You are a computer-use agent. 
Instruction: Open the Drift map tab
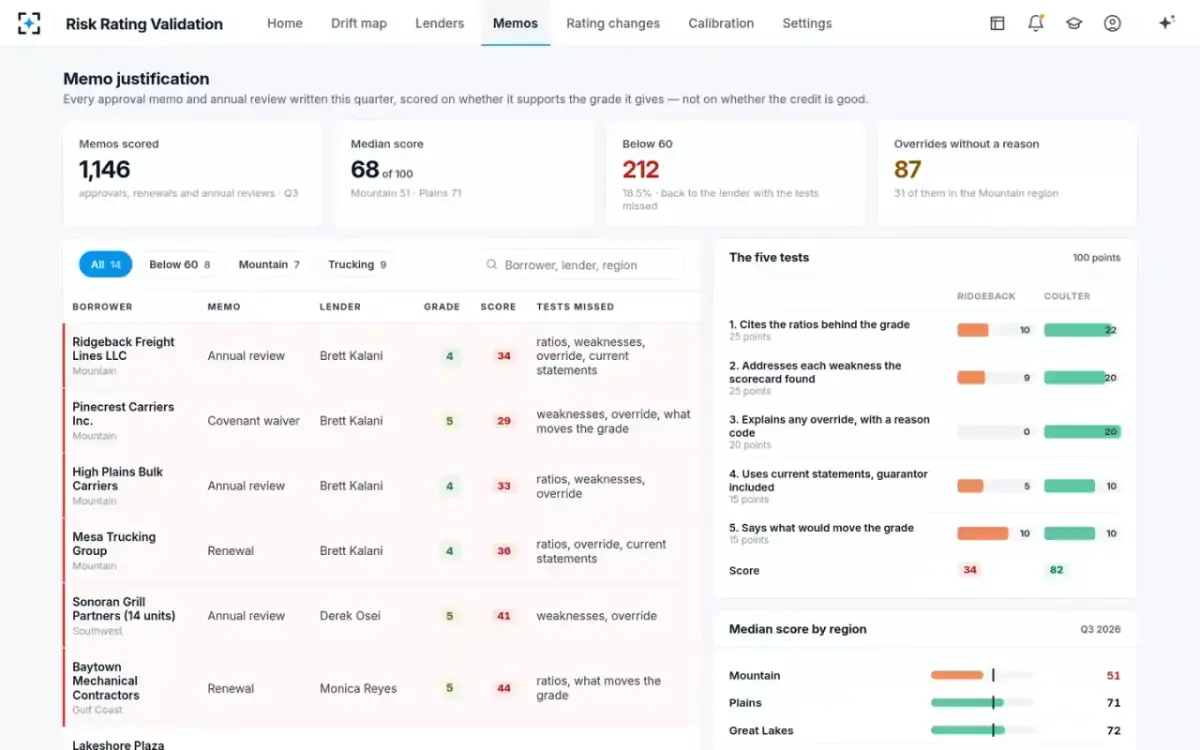(x=359, y=23)
